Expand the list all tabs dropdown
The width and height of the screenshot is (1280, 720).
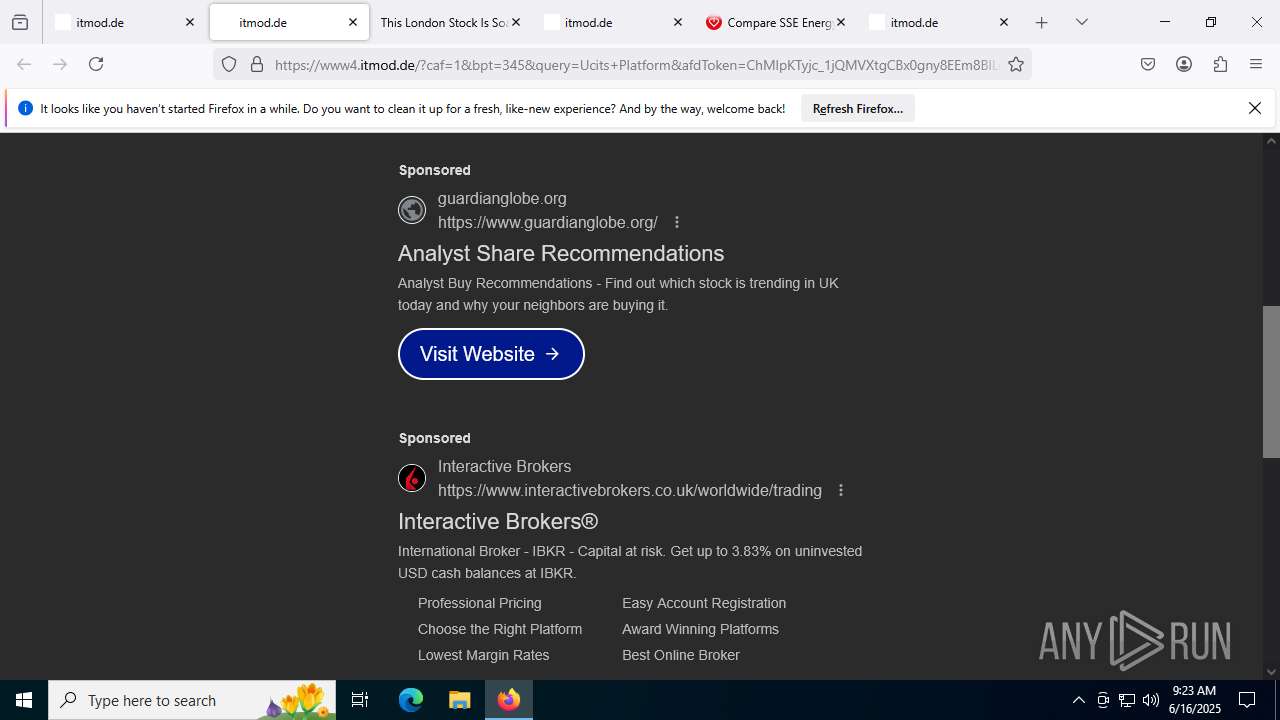point(1082,22)
